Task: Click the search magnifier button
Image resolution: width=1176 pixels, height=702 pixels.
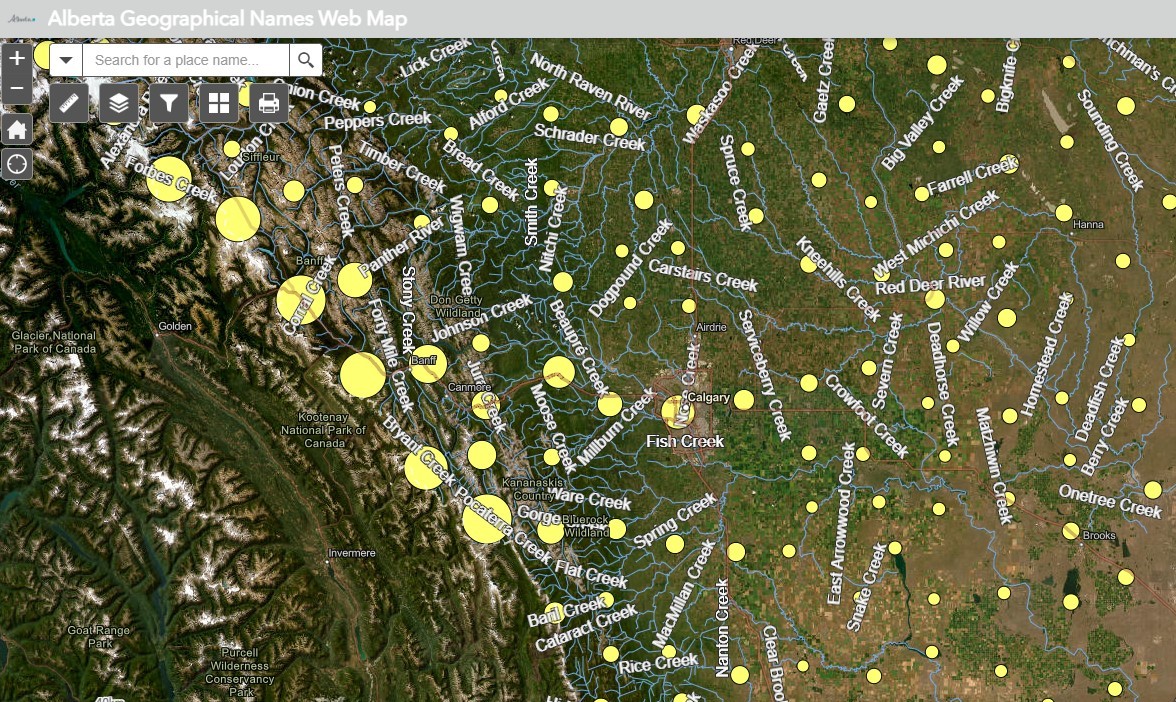Action: 306,61
